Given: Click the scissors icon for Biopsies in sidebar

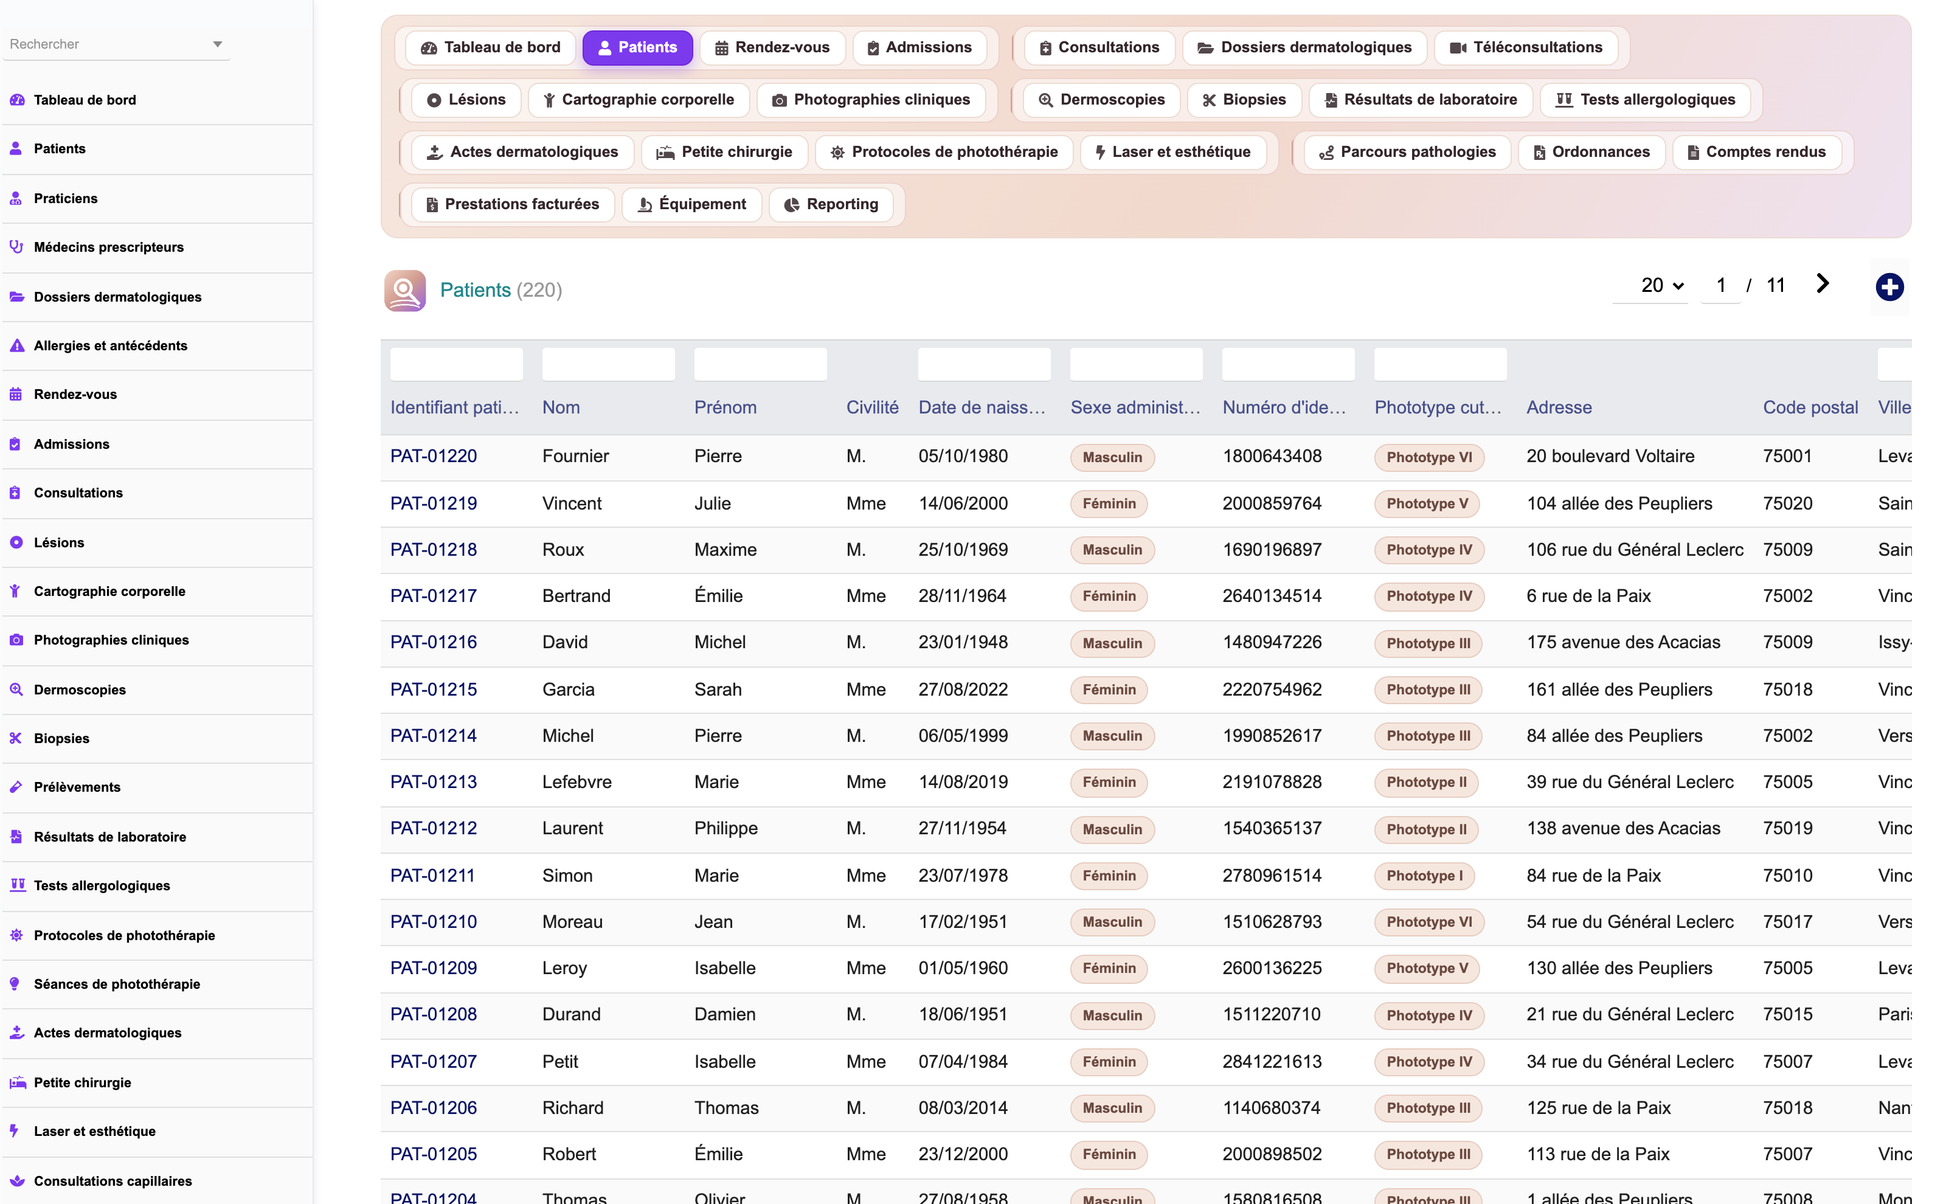Looking at the screenshot, I should tap(16, 739).
